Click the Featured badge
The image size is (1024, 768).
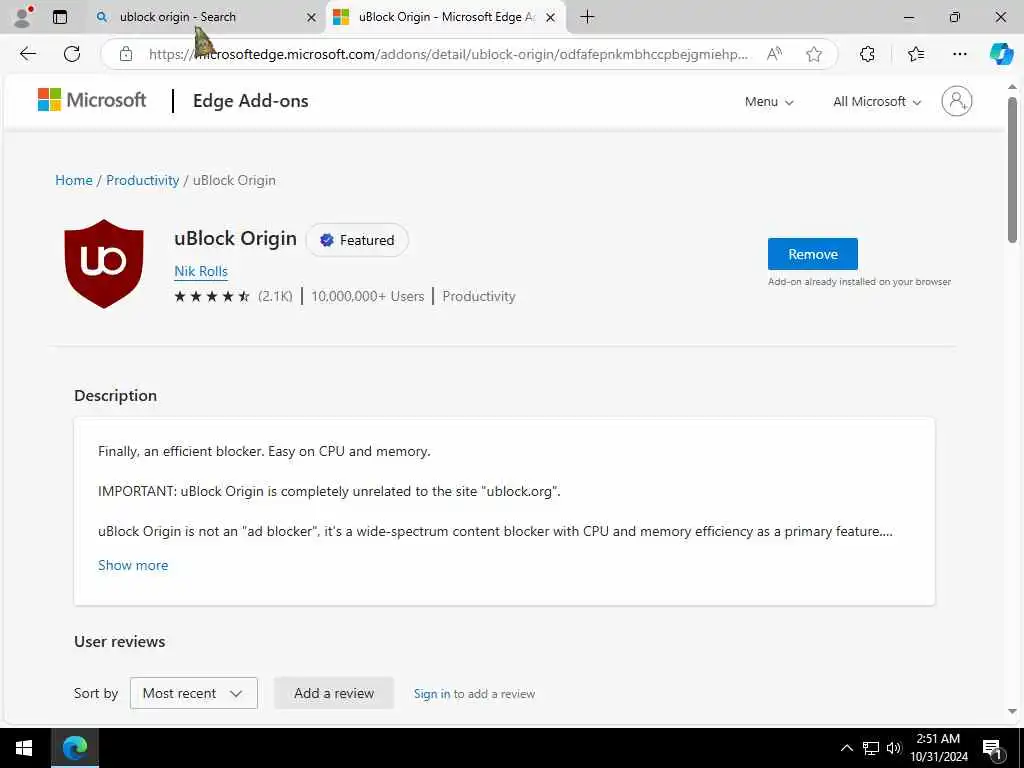[x=357, y=240]
